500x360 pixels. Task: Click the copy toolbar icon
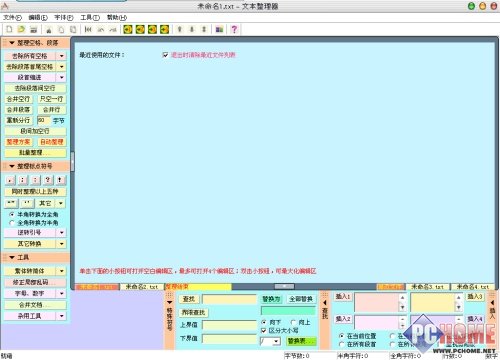[x=61, y=29]
